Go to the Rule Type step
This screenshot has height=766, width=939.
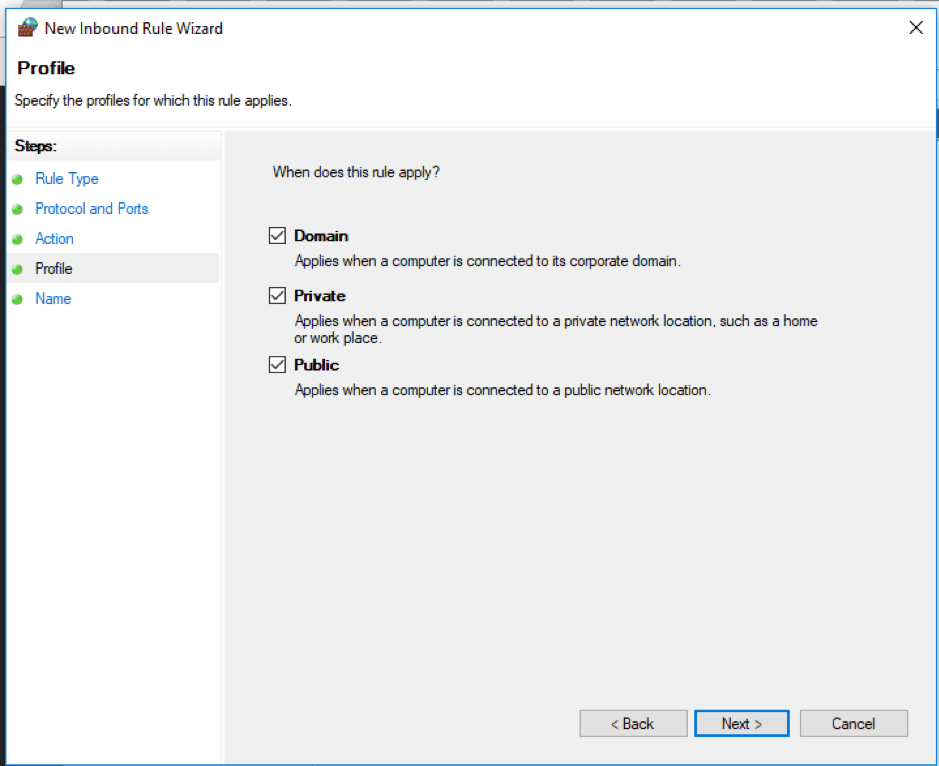pyautogui.click(x=66, y=179)
